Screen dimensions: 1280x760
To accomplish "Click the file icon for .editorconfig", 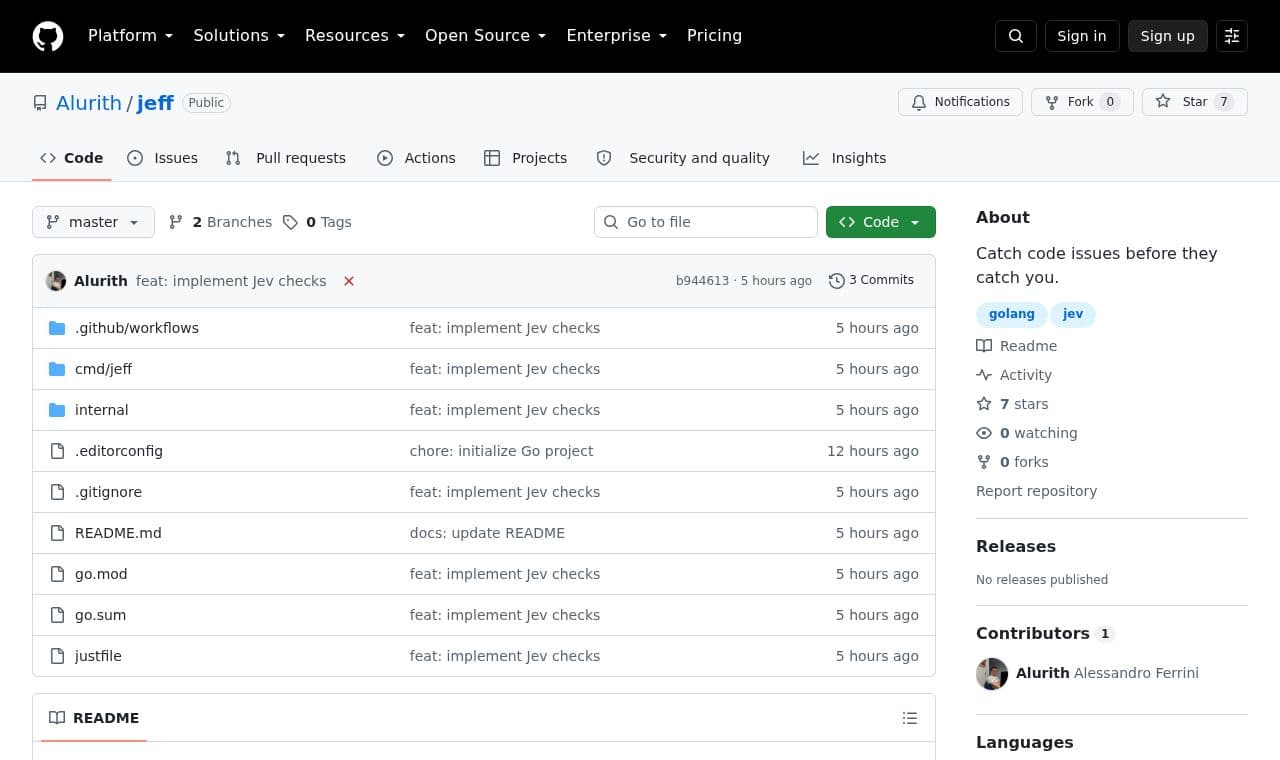I will 57,451.
